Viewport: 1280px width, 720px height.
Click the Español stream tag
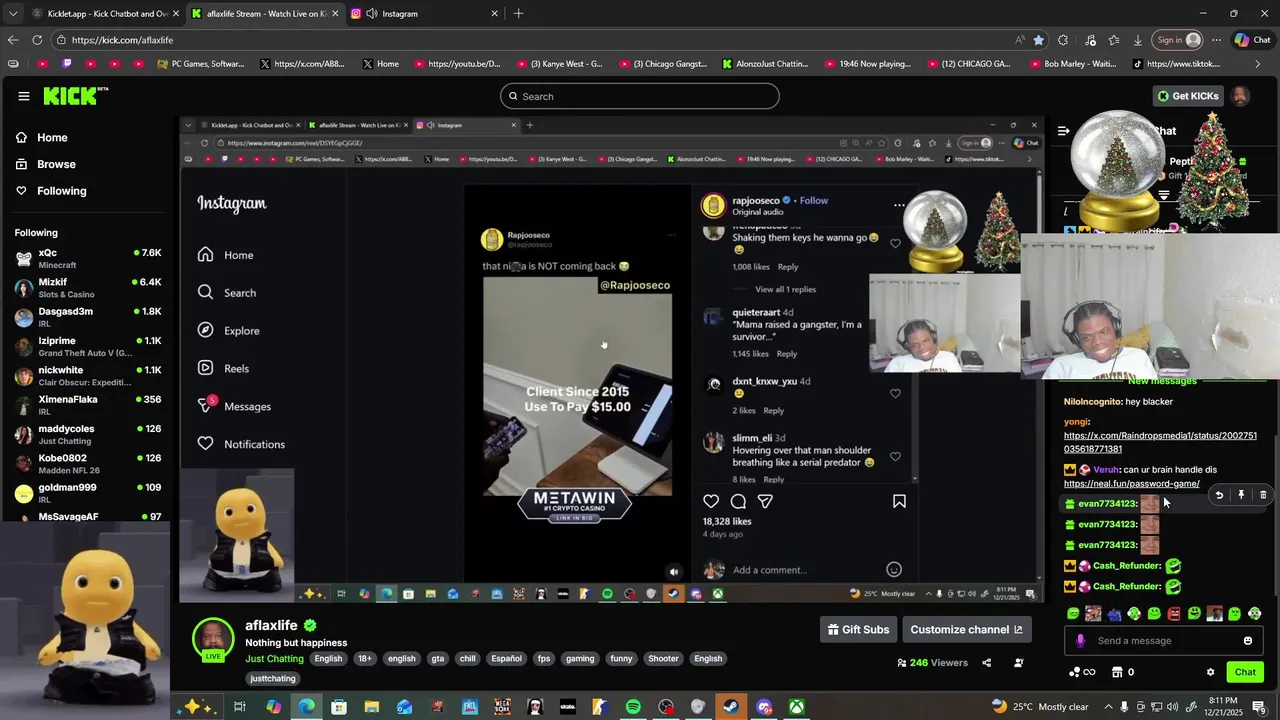(x=506, y=659)
